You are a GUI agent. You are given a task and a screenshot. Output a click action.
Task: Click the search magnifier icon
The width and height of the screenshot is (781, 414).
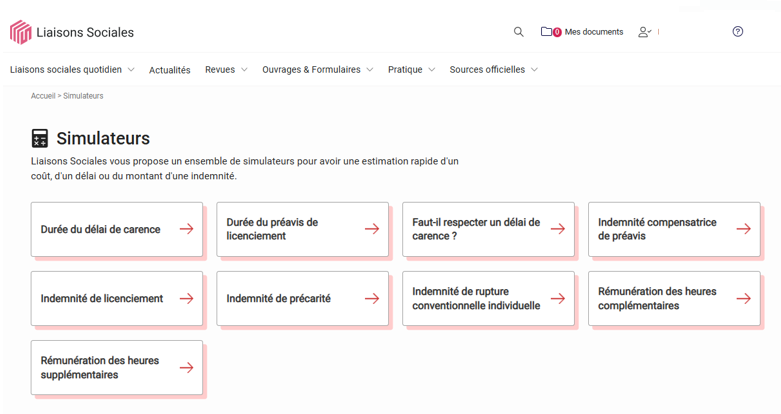coord(519,32)
